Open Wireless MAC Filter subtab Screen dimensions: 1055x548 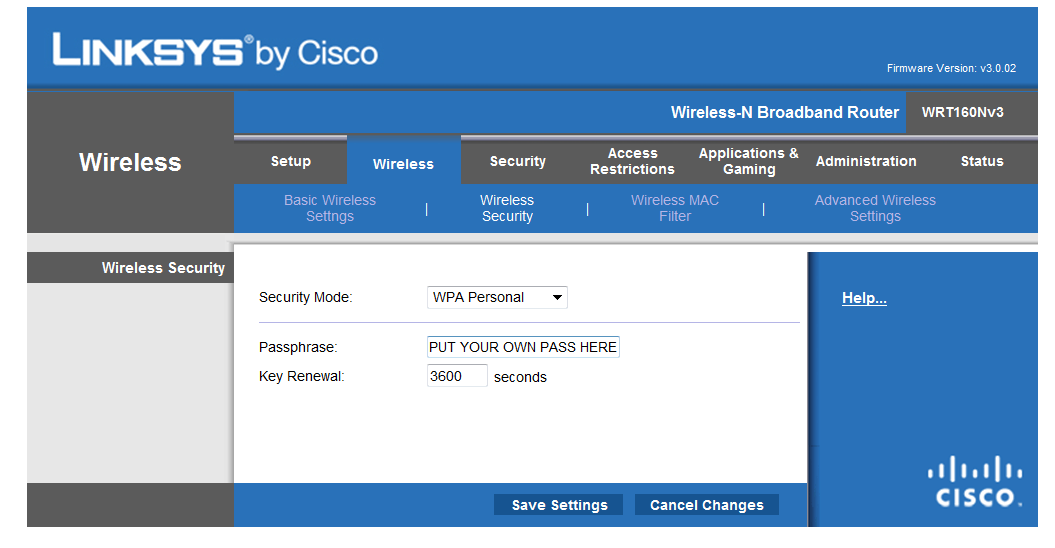[x=675, y=208]
